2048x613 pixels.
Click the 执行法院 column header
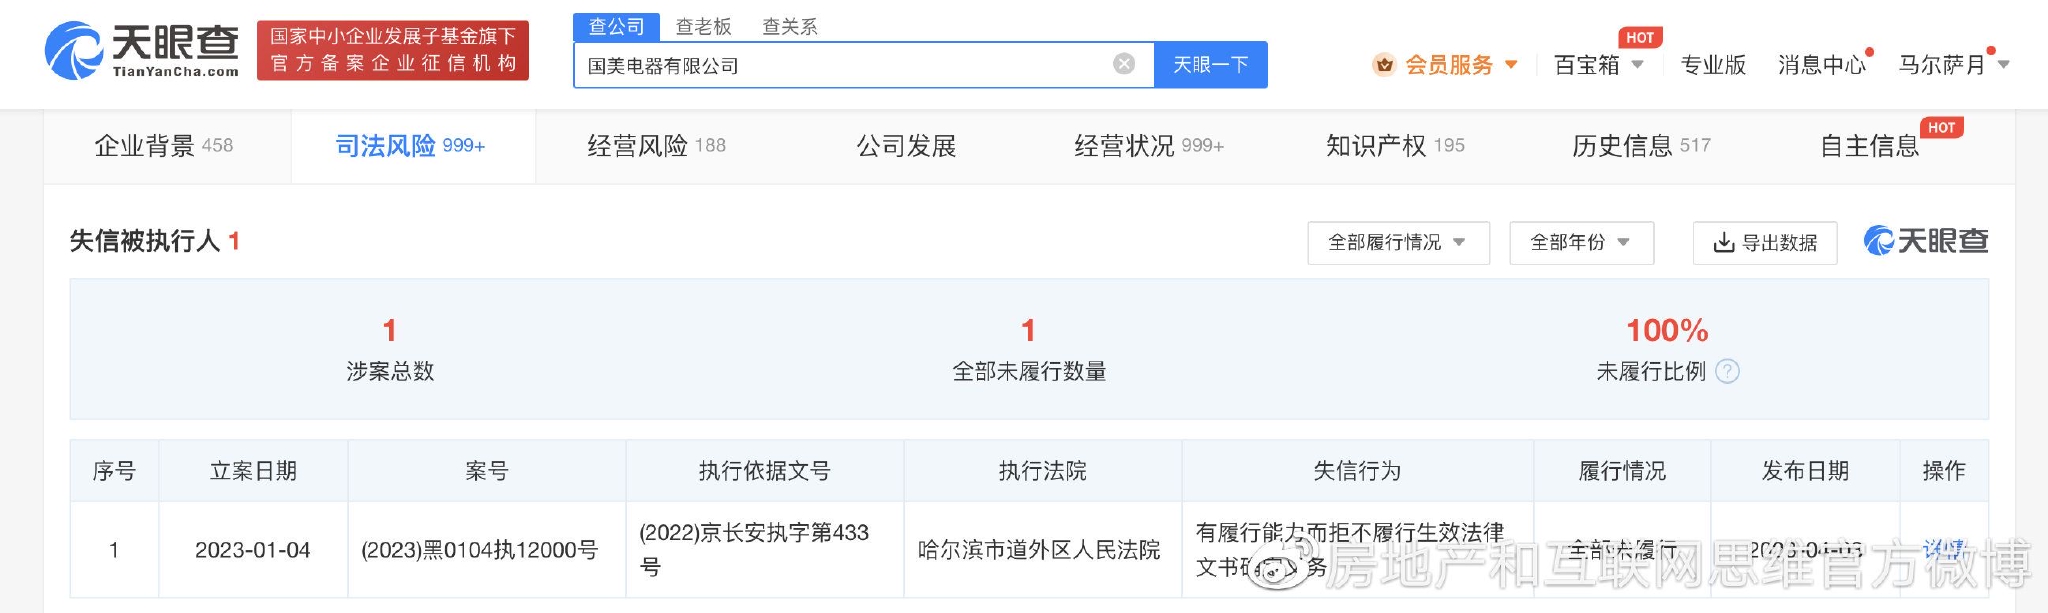pyautogui.click(x=1043, y=471)
